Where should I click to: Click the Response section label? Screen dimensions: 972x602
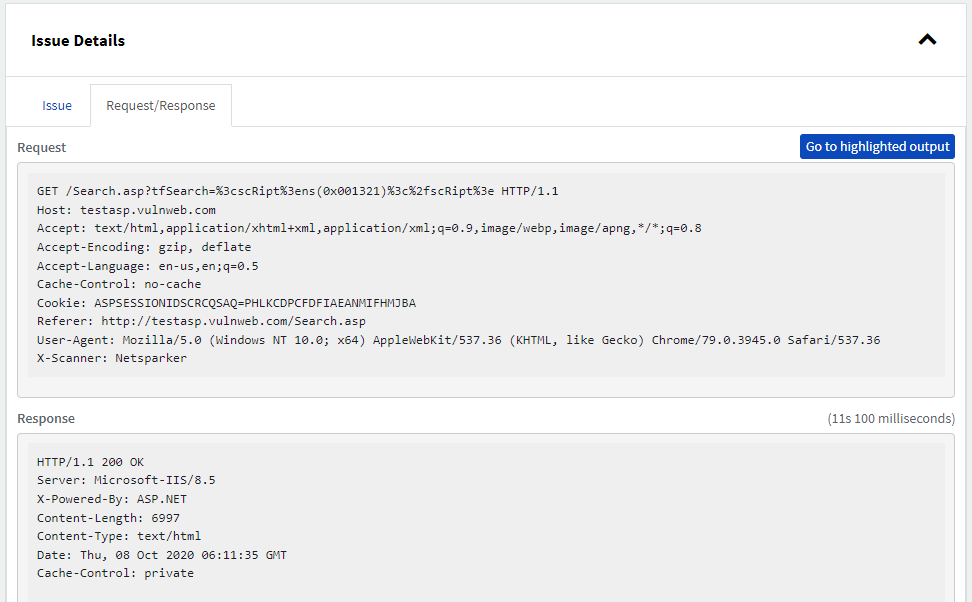click(46, 418)
